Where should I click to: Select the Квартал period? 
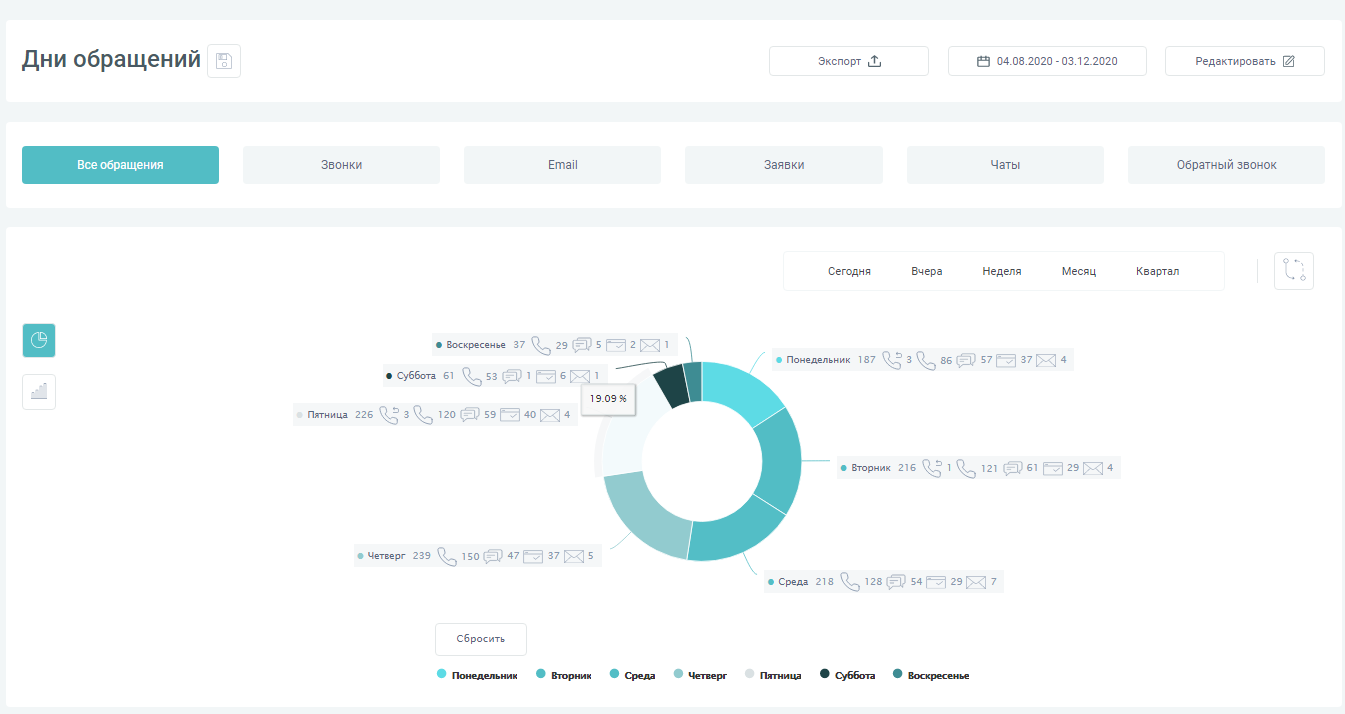coord(1158,271)
